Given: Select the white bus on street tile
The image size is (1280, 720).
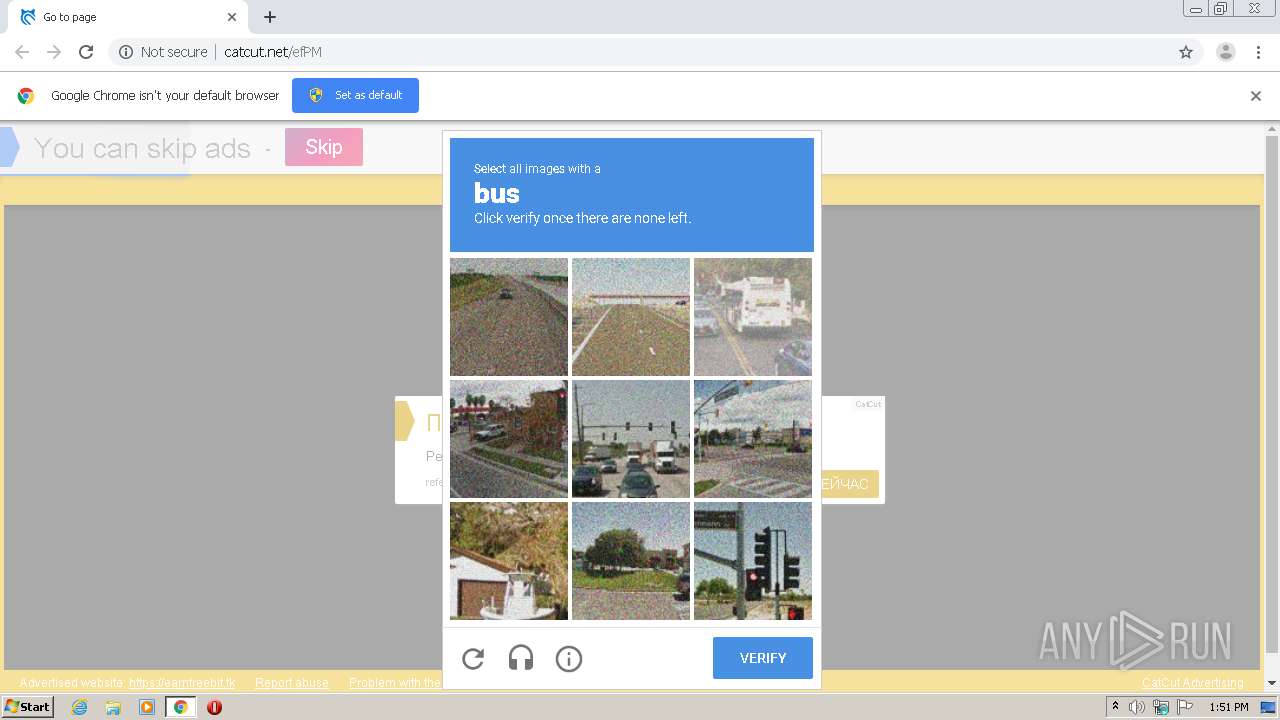Looking at the screenshot, I should (x=753, y=317).
